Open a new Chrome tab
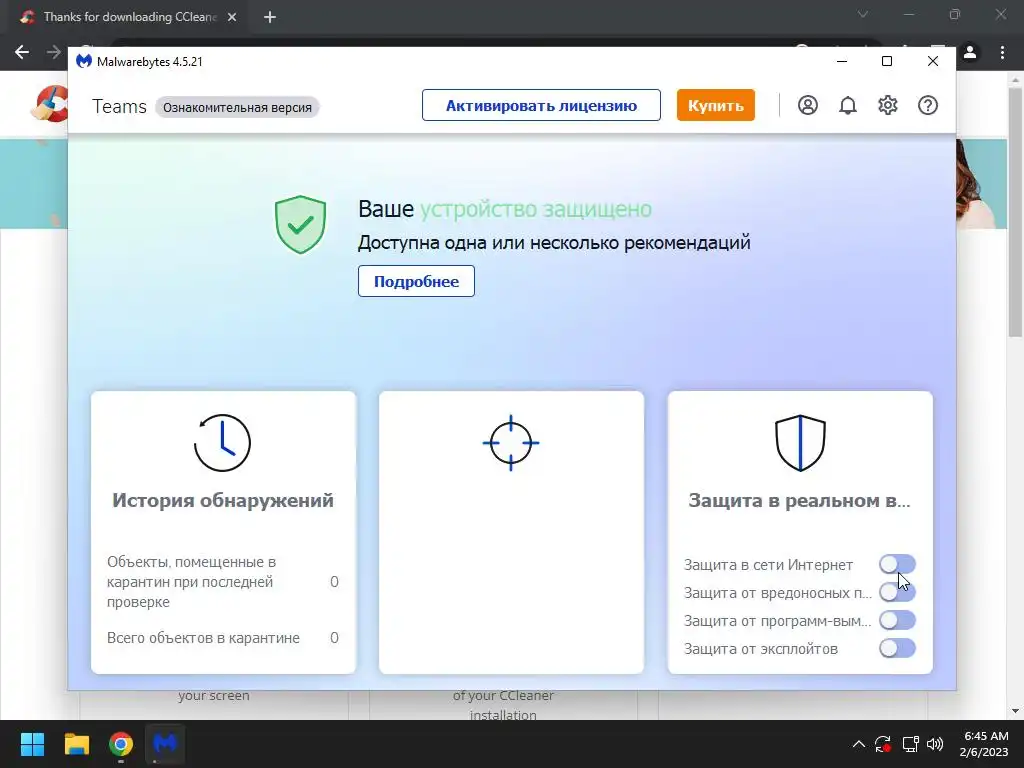This screenshot has height=768, width=1024. (270, 17)
